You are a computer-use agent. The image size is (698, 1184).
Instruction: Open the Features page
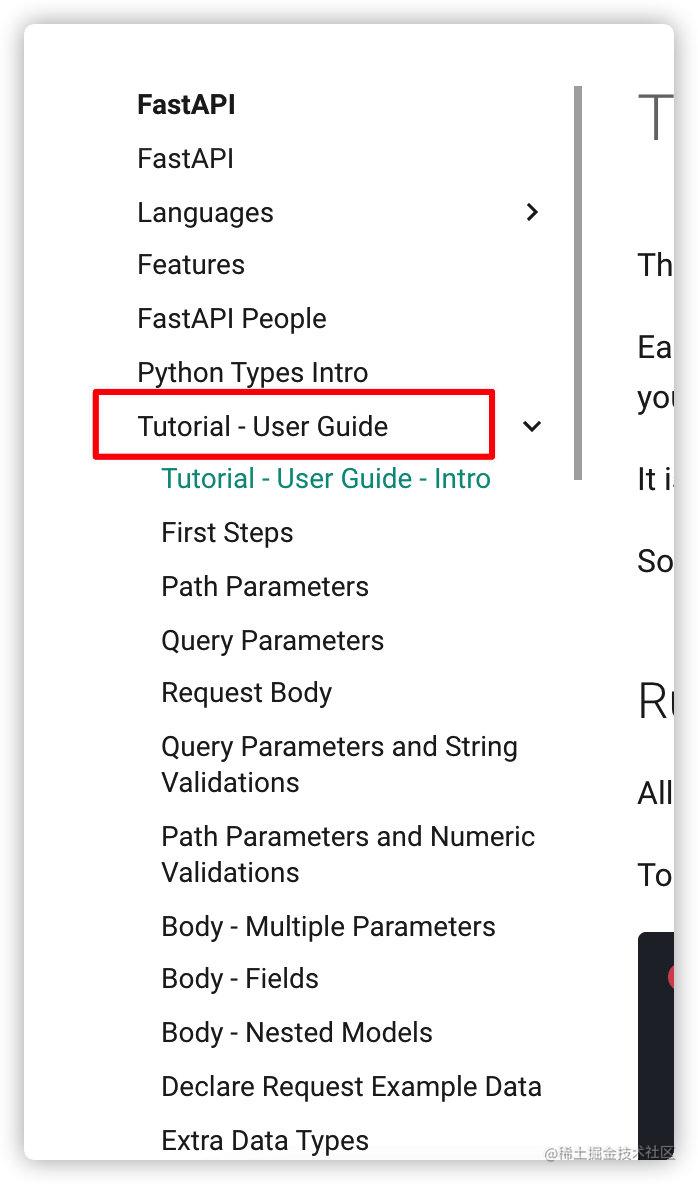coord(190,264)
